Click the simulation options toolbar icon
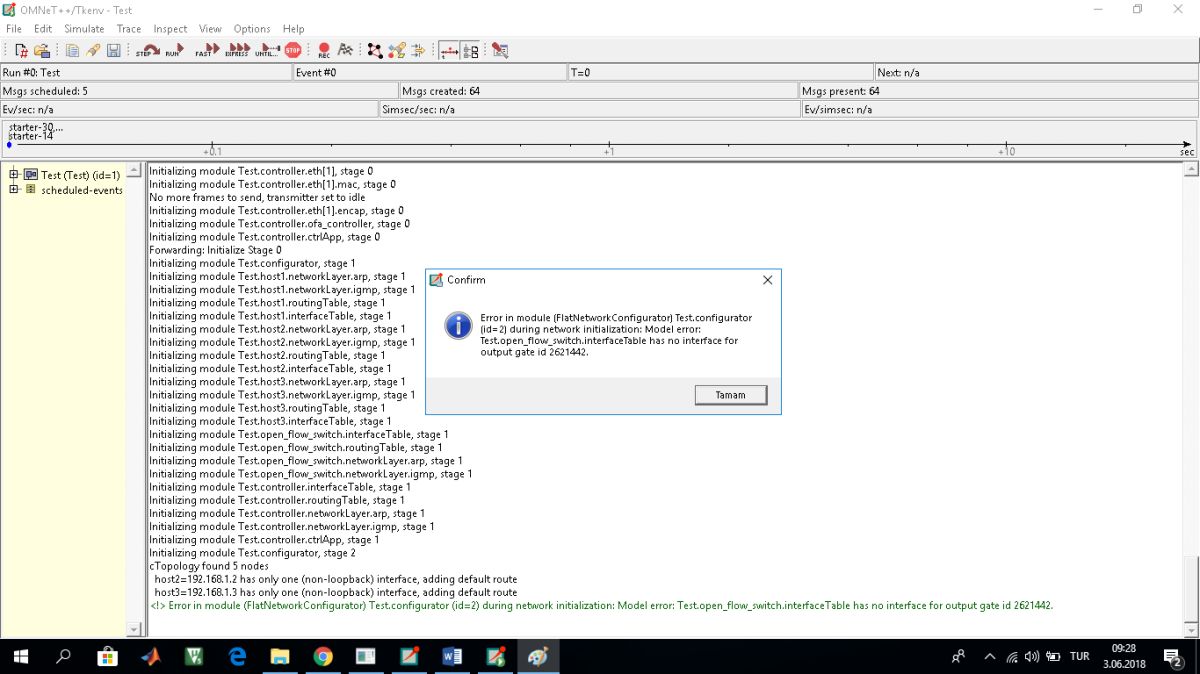 pos(500,50)
